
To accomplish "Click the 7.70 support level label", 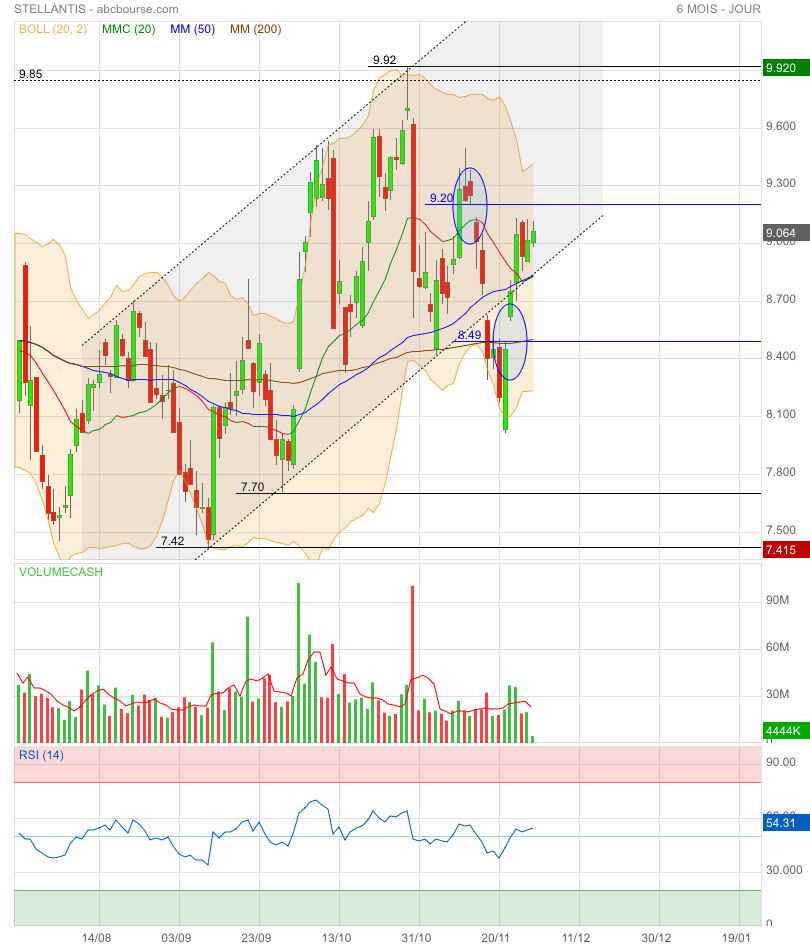I will click(253, 487).
